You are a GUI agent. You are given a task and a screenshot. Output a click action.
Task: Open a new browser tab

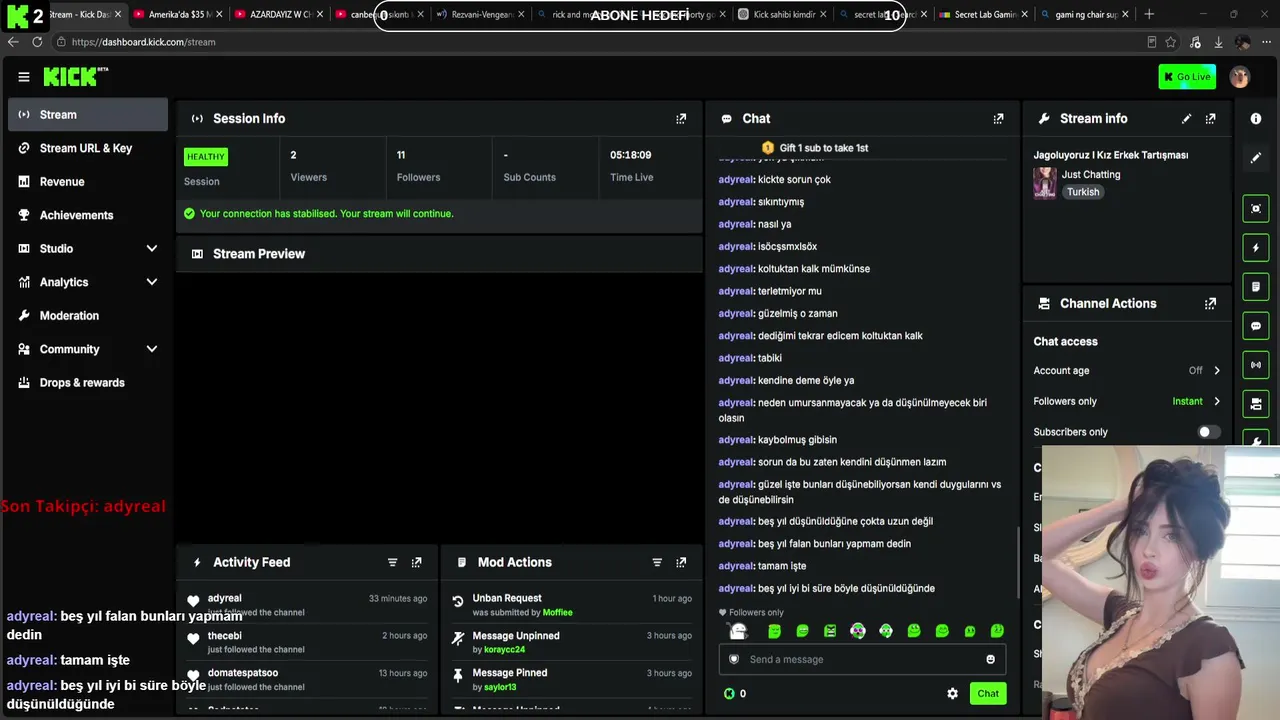point(1149,14)
